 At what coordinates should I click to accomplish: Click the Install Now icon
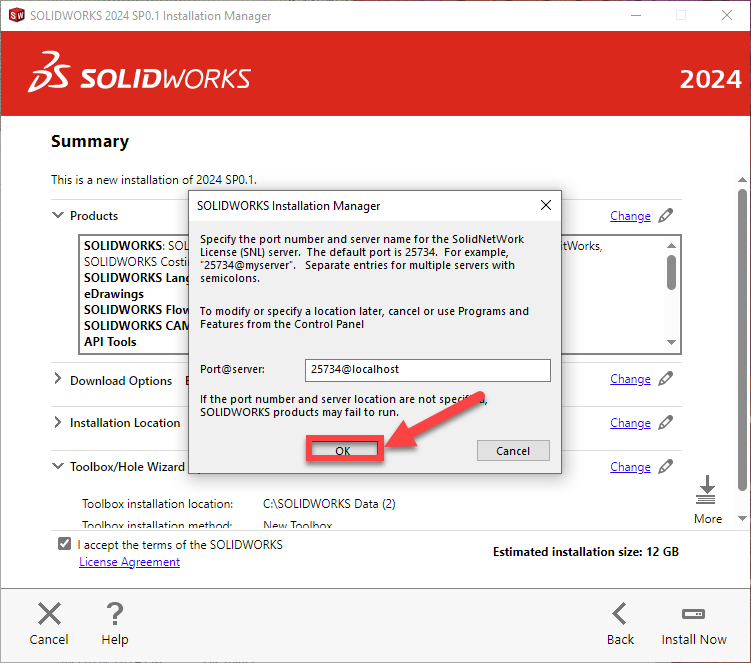[693, 614]
